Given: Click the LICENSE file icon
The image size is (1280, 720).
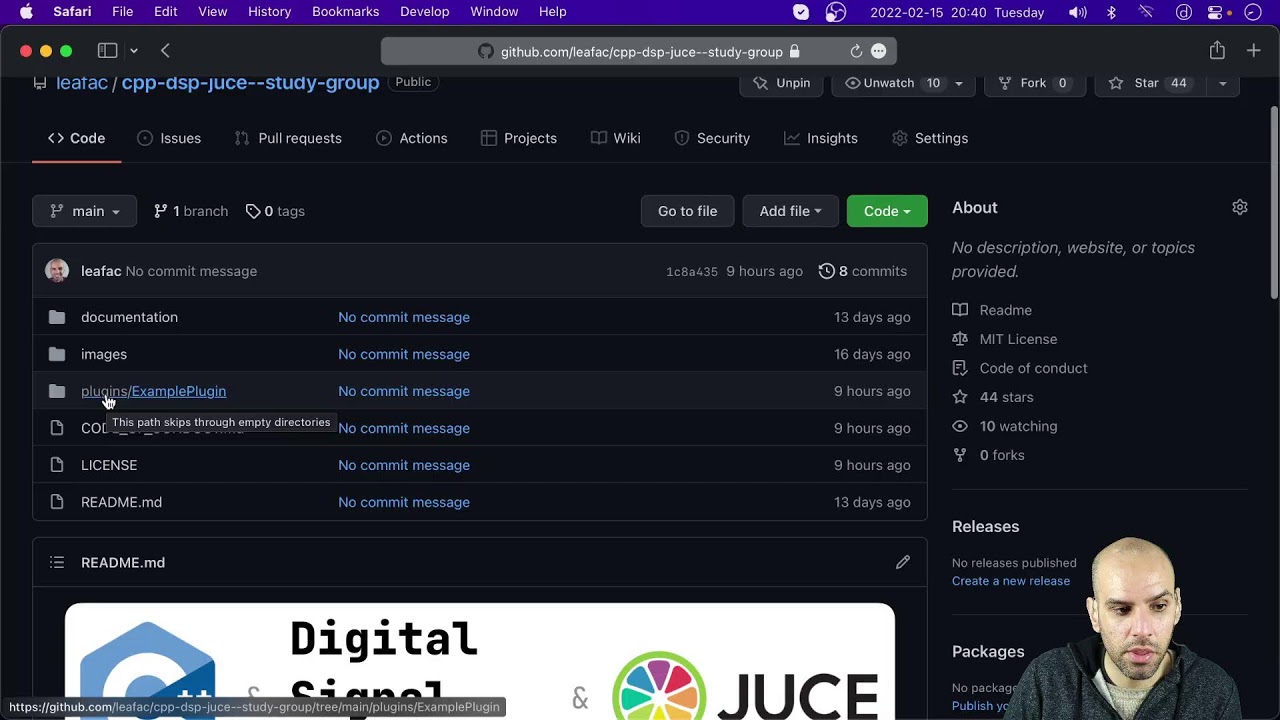Looking at the screenshot, I should 57,465.
